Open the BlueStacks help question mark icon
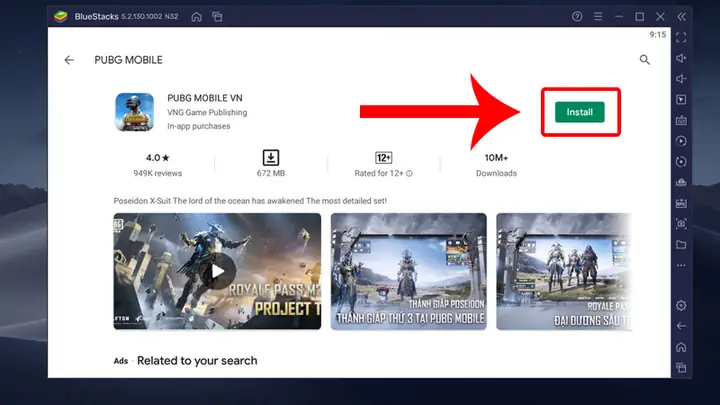Image resolution: width=720 pixels, height=405 pixels. click(577, 17)
